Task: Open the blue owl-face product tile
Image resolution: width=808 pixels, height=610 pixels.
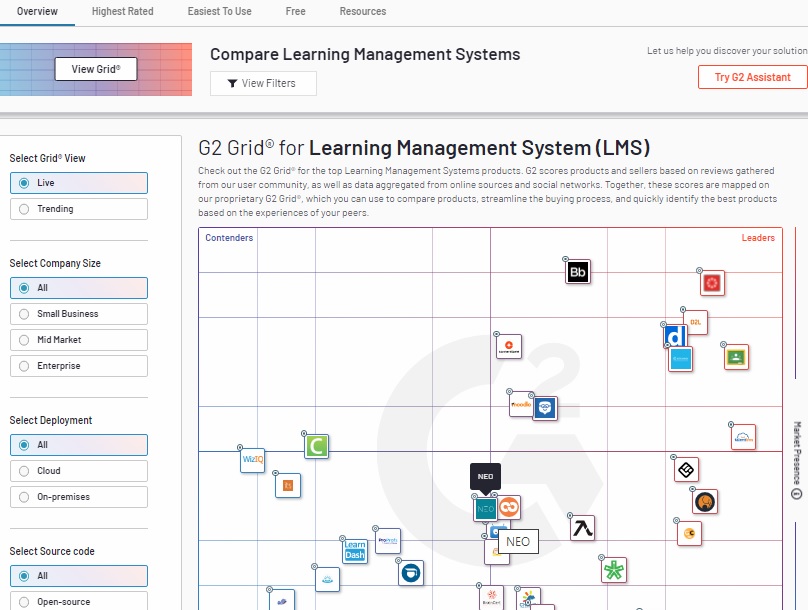Action: [x=545, y=409]
